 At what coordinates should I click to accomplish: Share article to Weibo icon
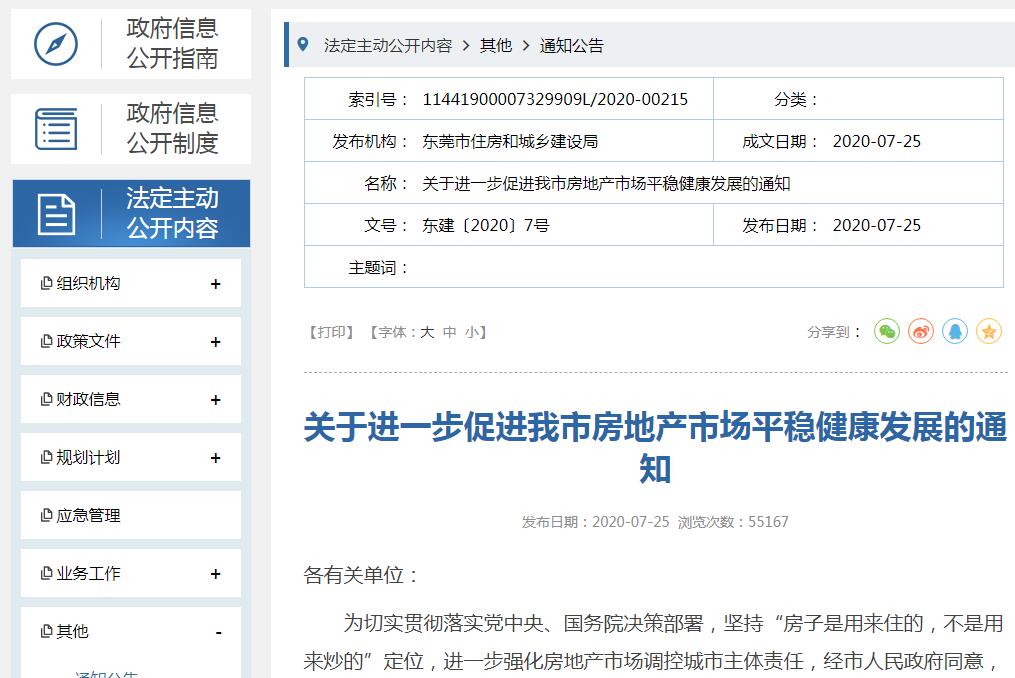921,331
